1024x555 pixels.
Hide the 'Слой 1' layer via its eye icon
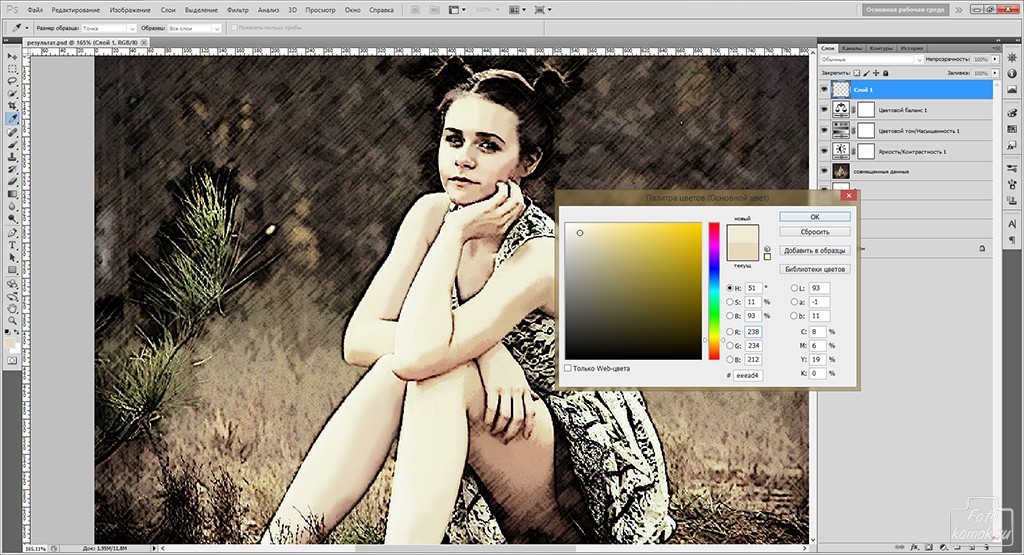click(824, 89)
